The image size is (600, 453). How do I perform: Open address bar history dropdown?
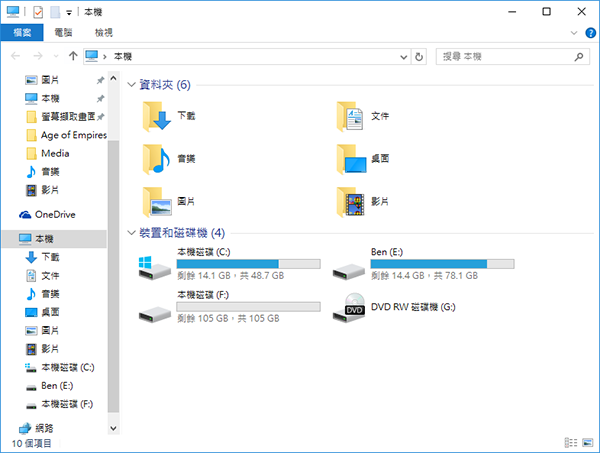403,57
